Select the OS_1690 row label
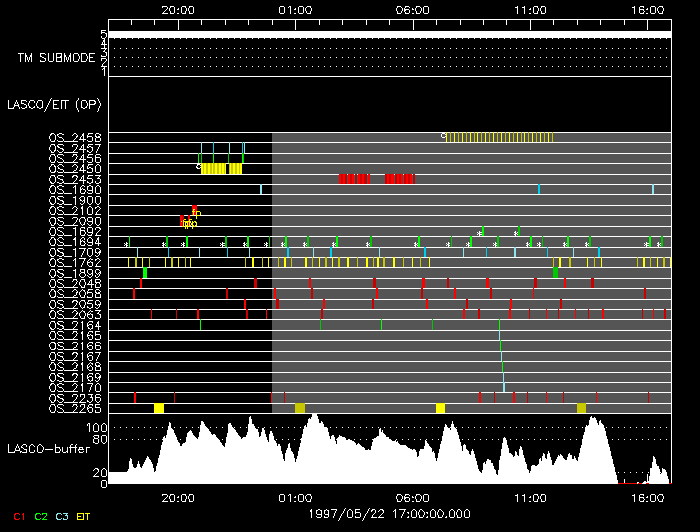Screen dimensions: 700x532 (74, 189)
